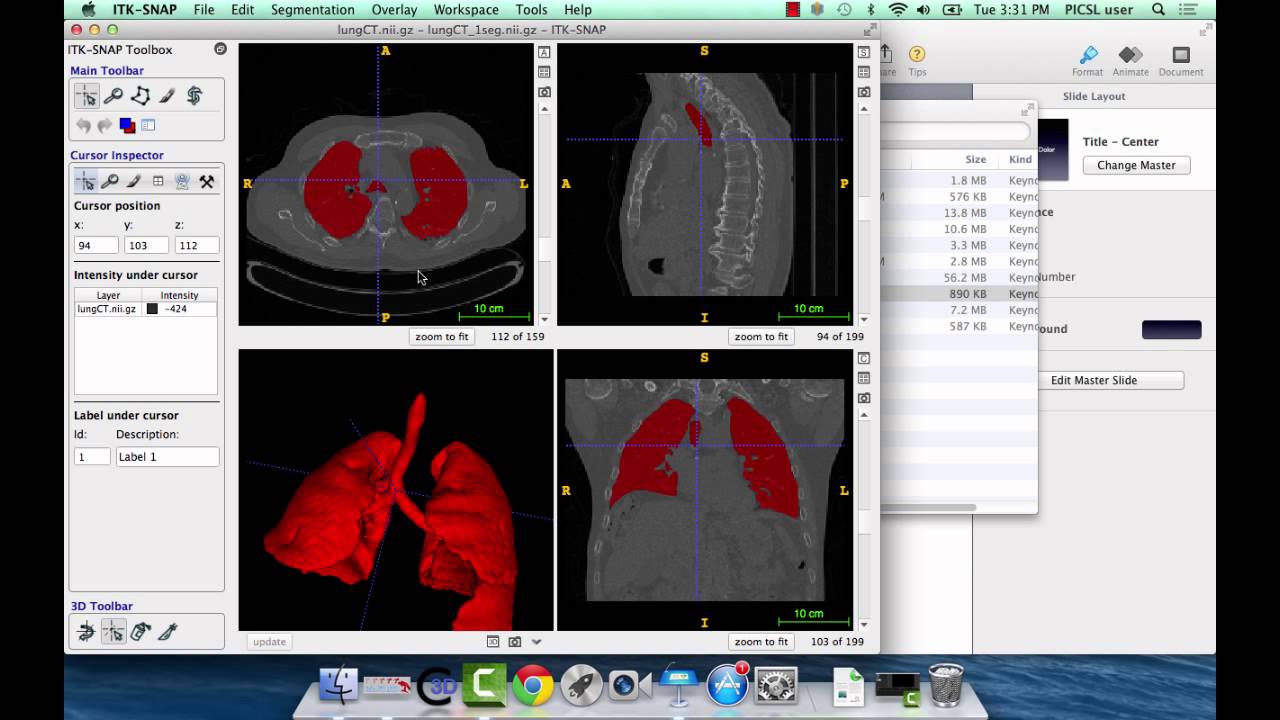Undock the ITK-SNAP Toolbox panel
Image resolution: width=1280 pixels, height=720 pixels.
220,49
